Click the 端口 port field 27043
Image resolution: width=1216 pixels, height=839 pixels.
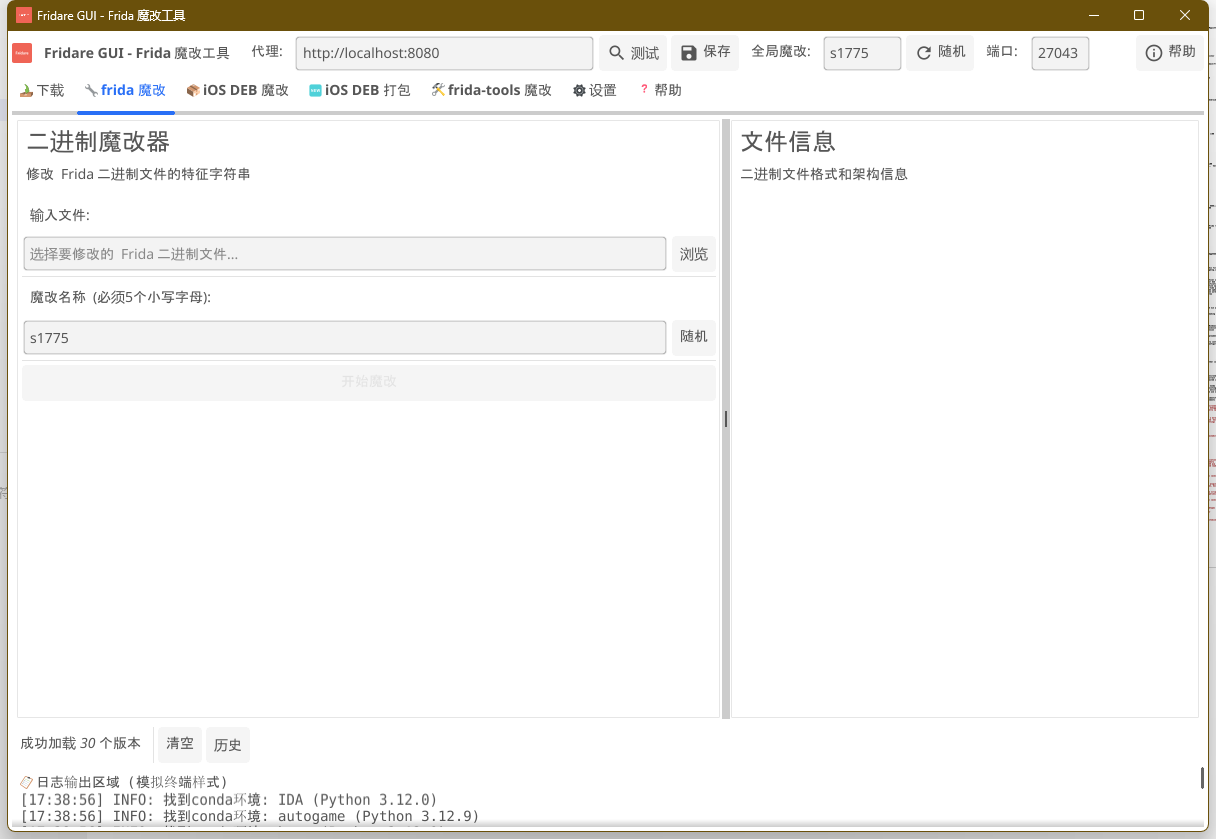(x=1060, y=53)
